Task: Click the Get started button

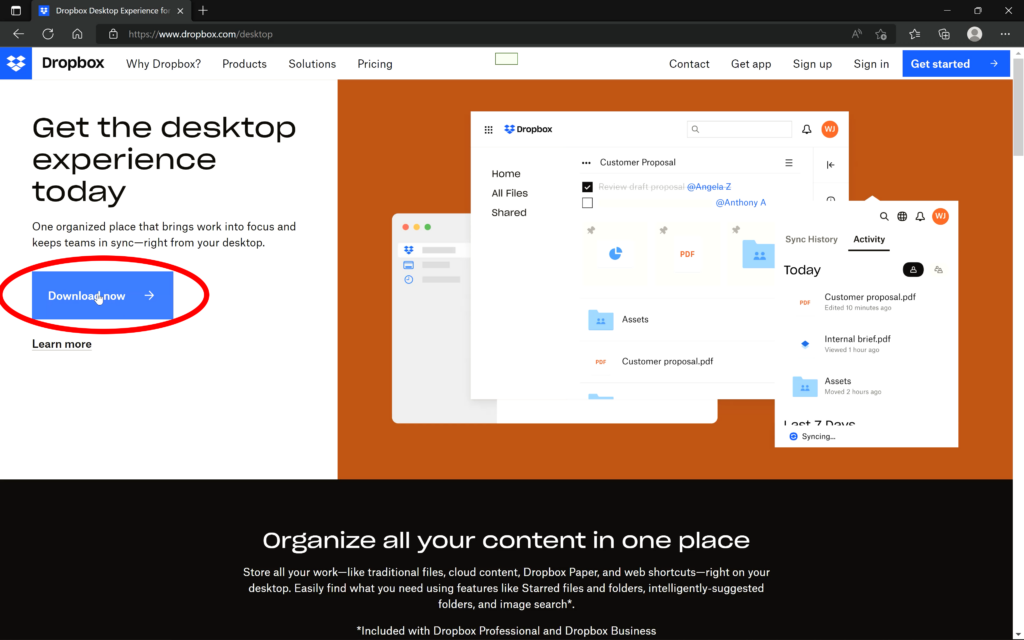Action: (x=956, y=64)
